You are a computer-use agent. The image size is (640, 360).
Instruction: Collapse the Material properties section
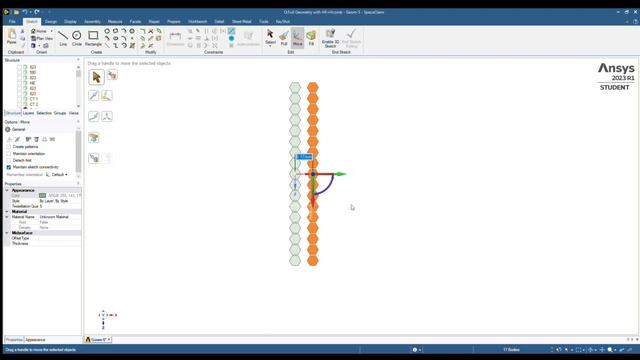(7, 211)
